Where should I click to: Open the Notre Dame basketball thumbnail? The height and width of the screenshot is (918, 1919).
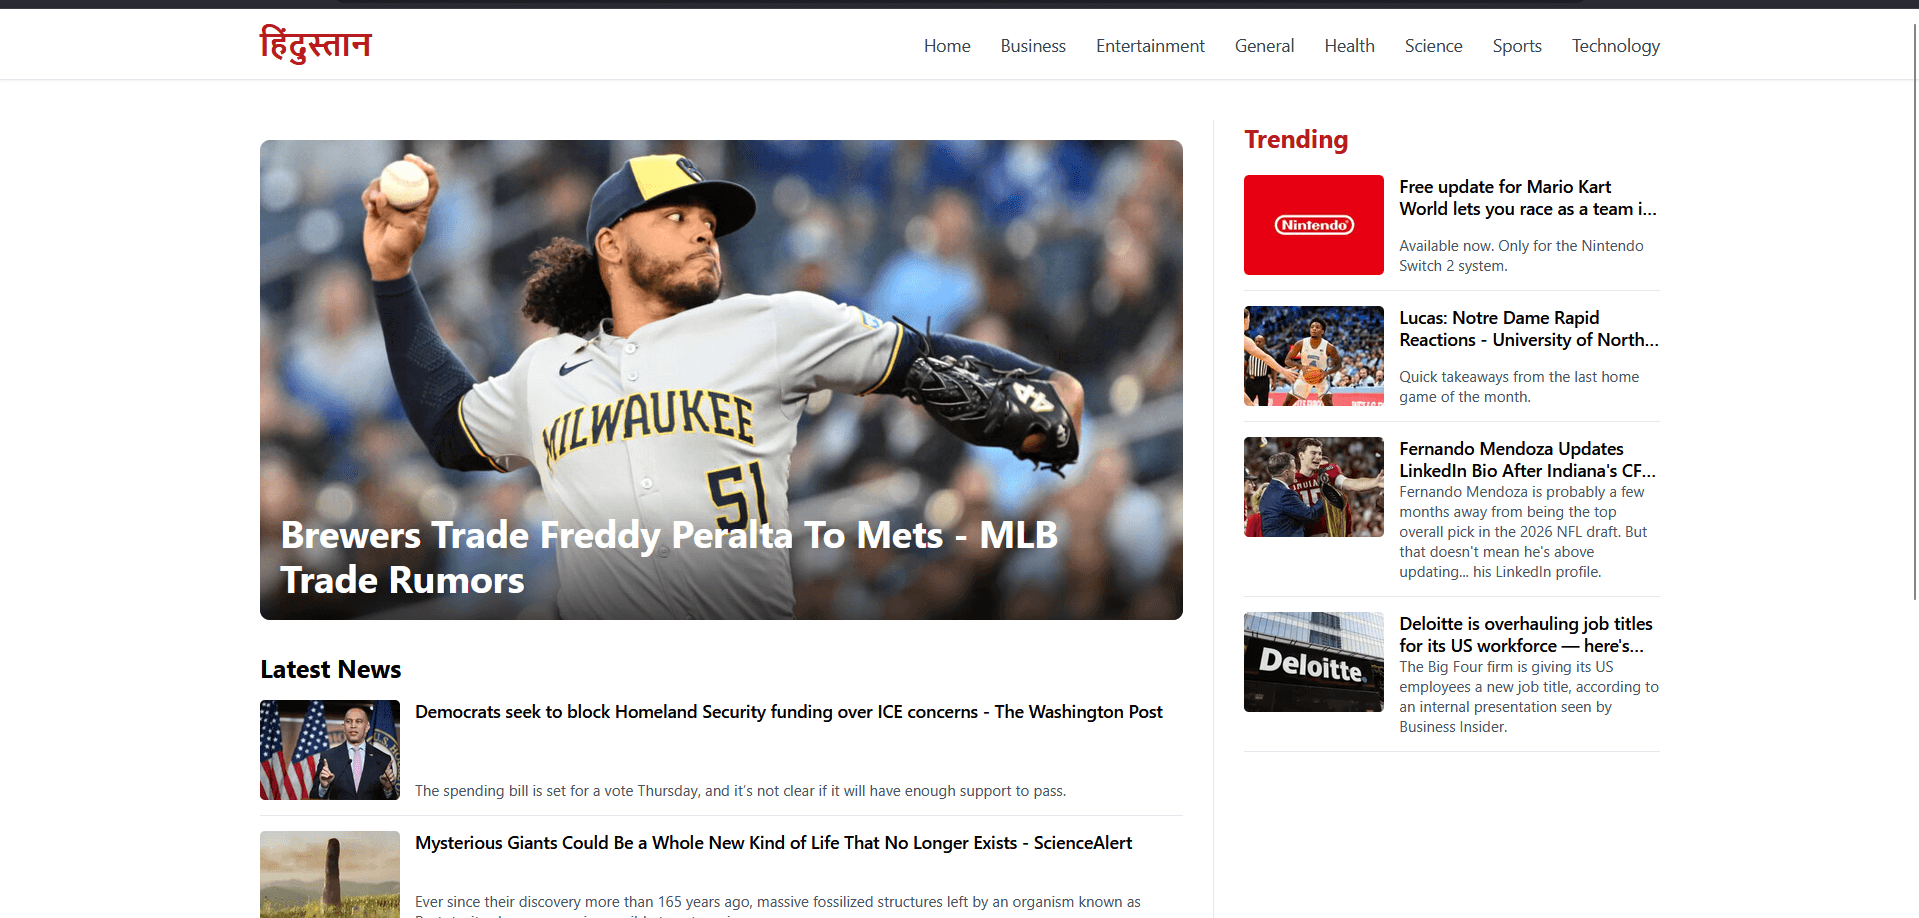pos(1313,356)
